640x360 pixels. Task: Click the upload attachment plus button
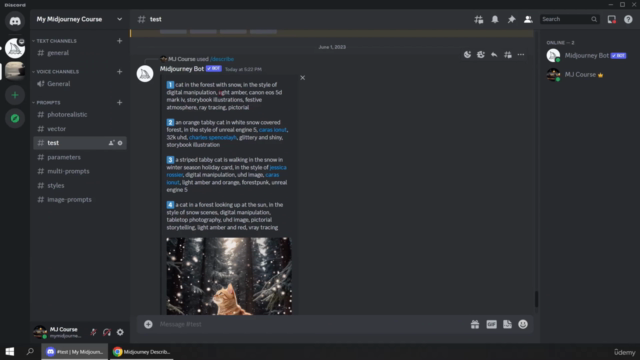(x=148, y=324)
